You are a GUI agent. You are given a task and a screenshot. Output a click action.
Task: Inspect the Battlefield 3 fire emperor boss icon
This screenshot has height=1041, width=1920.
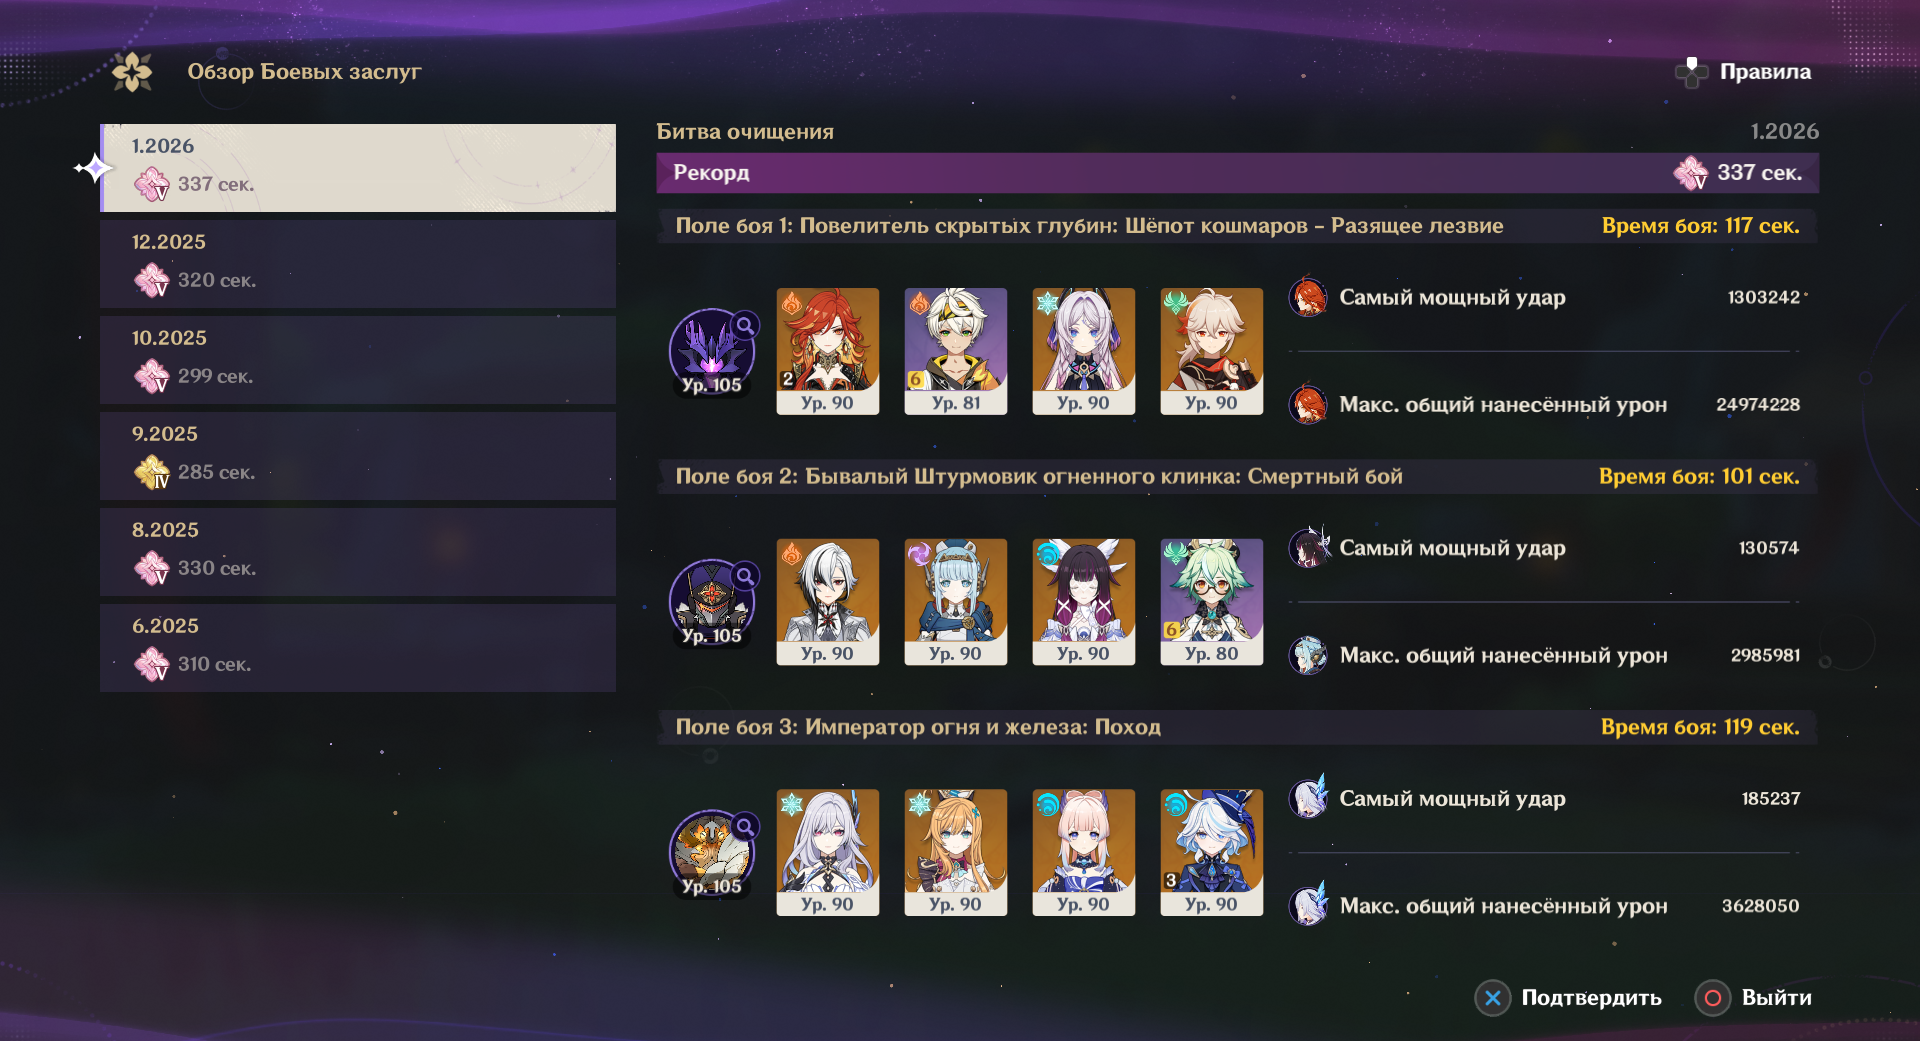712,853
